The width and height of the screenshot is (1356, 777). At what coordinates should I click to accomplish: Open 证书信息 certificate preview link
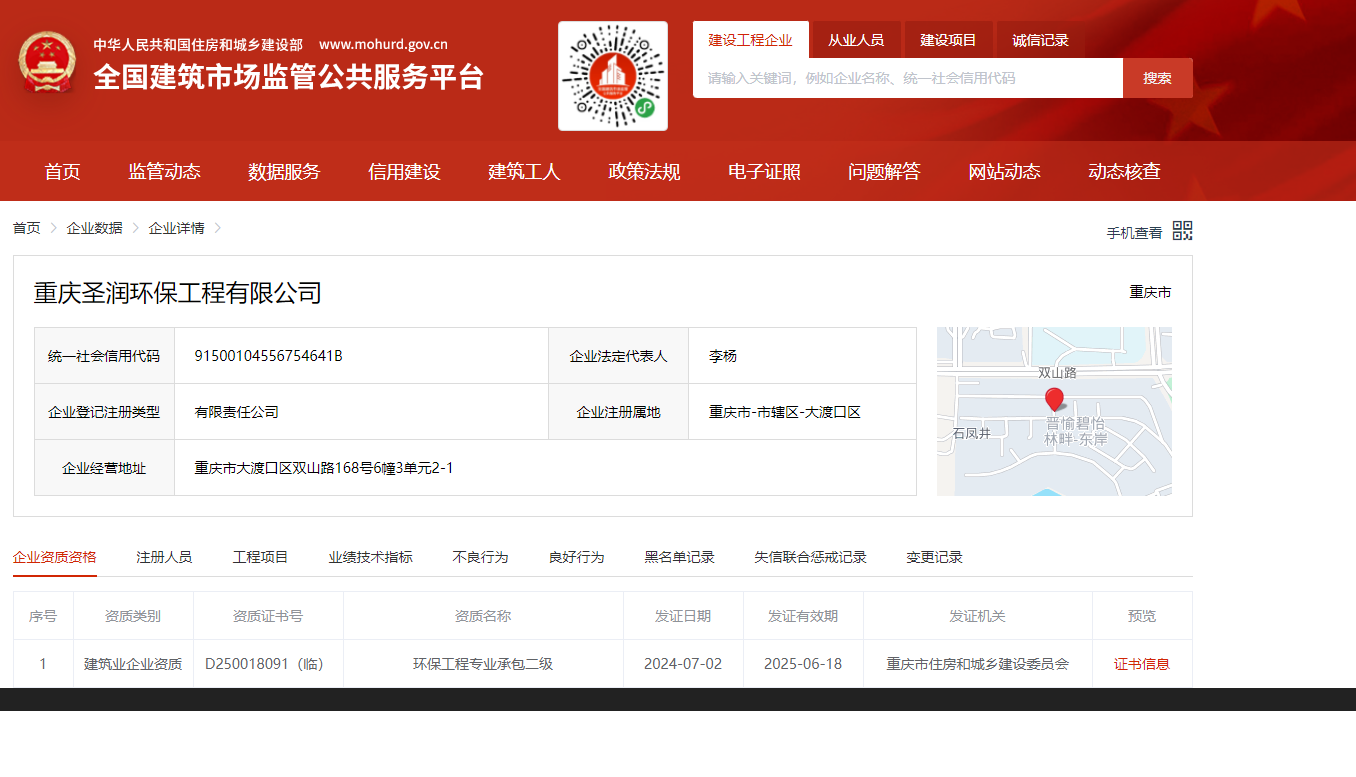tap(1141, 664)
